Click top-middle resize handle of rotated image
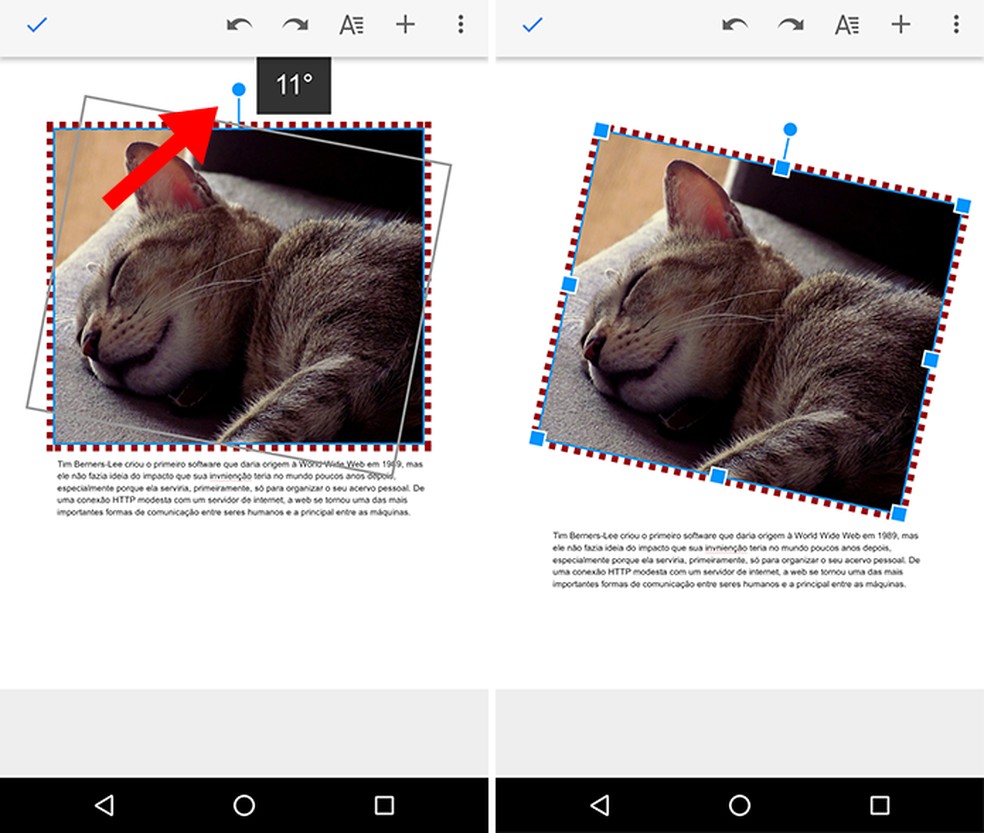The height and width of the screenshot is (833, 984). 782,168
